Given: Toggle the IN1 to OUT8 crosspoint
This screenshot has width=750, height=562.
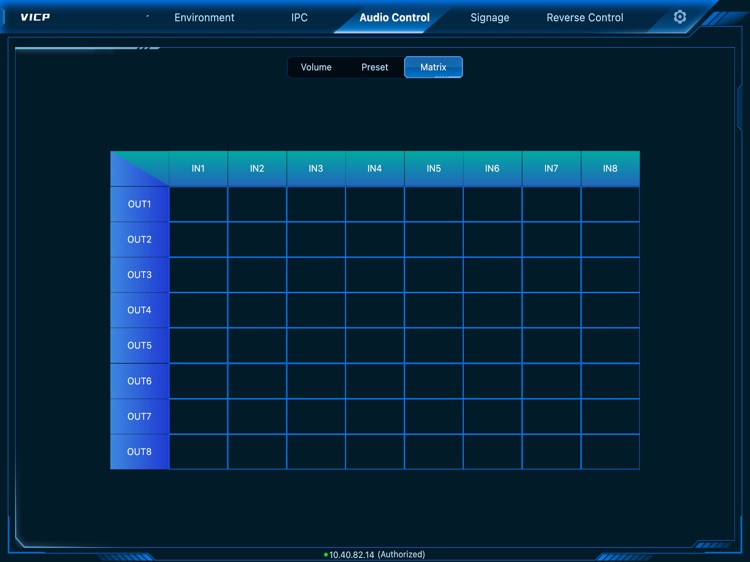Looking at the screenshot, I should click(x=199, y=452).
